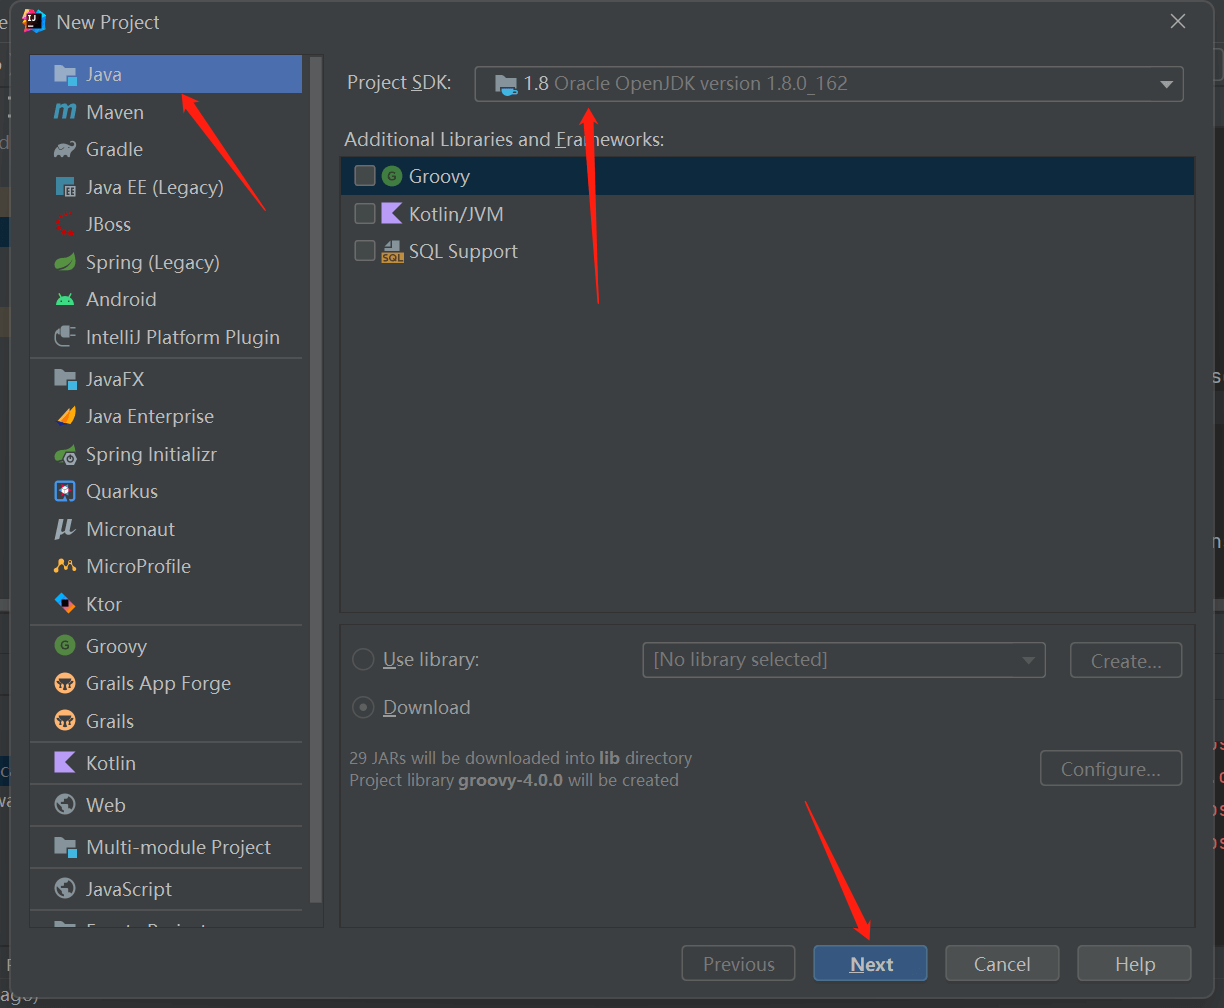This screenshot has width=1224, height=1008.
Task: Open the Project SDK dropdown
Action: click(829, 84)
